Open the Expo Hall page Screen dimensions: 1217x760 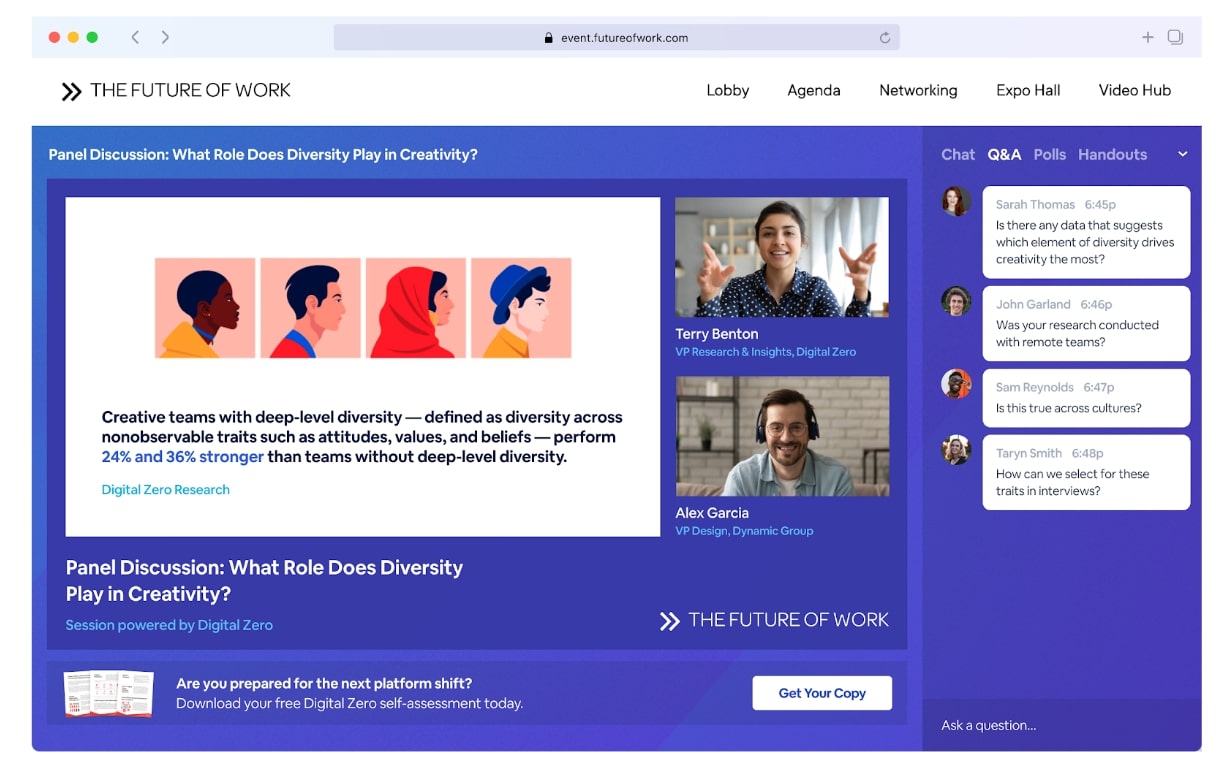click(x=1027, y=90)
